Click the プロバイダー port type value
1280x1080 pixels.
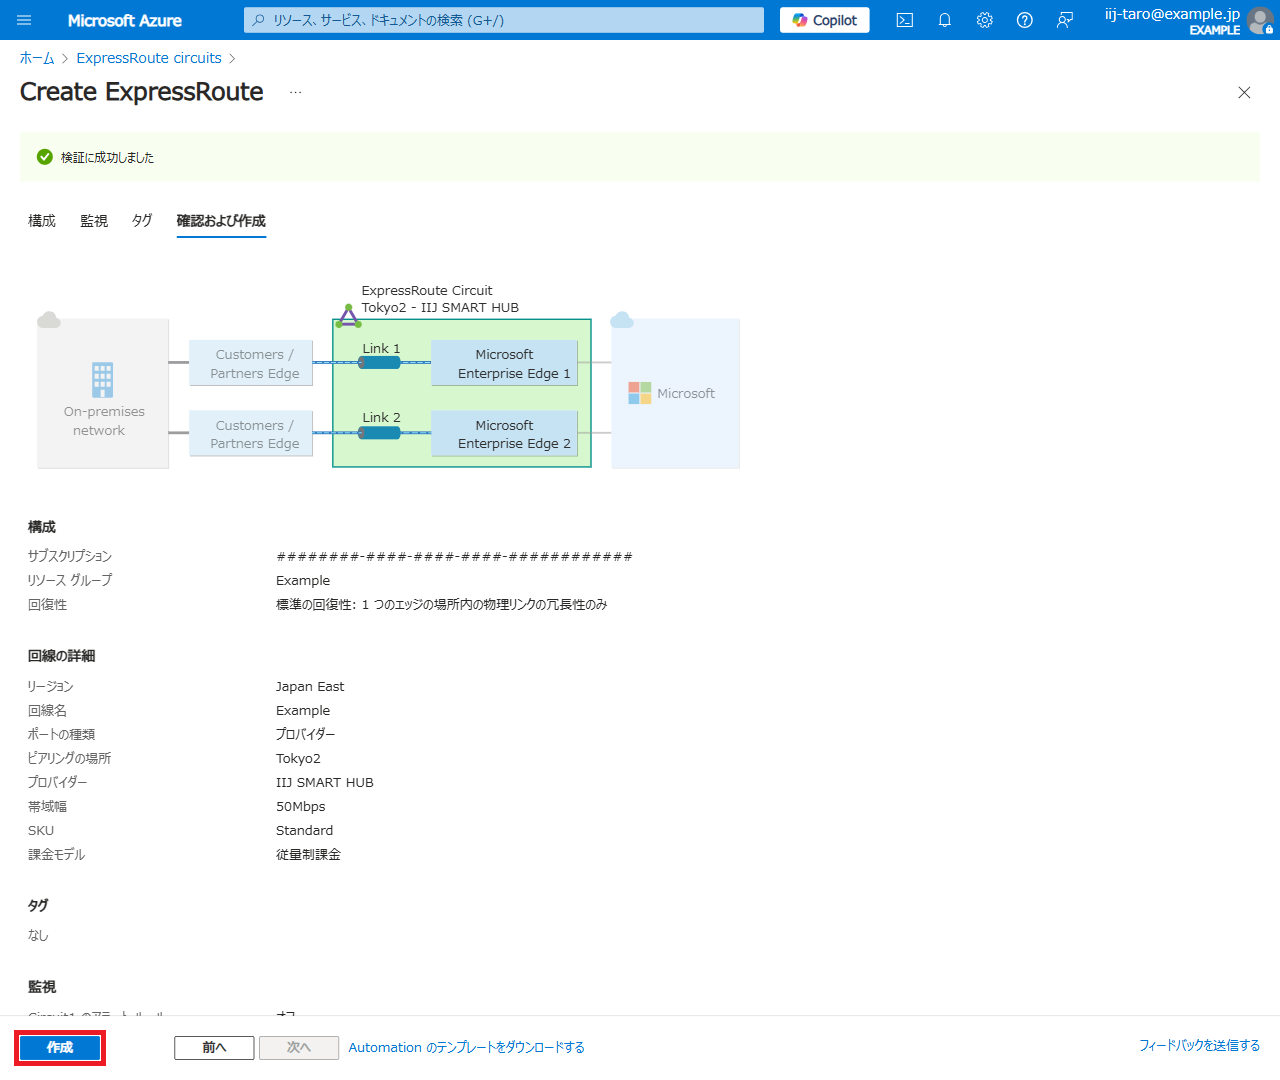click(306, 734)
